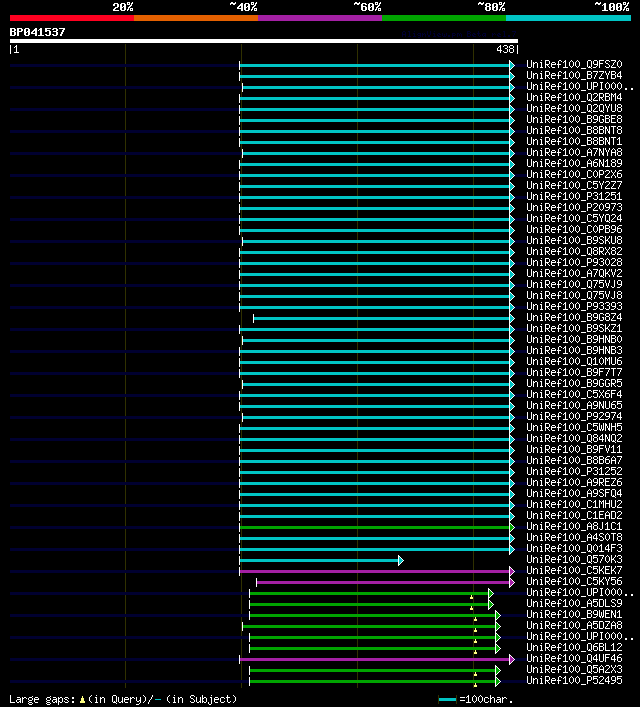
Task: Select the UniRef100_Q75VJ9 entry
Action: [574, 285]
